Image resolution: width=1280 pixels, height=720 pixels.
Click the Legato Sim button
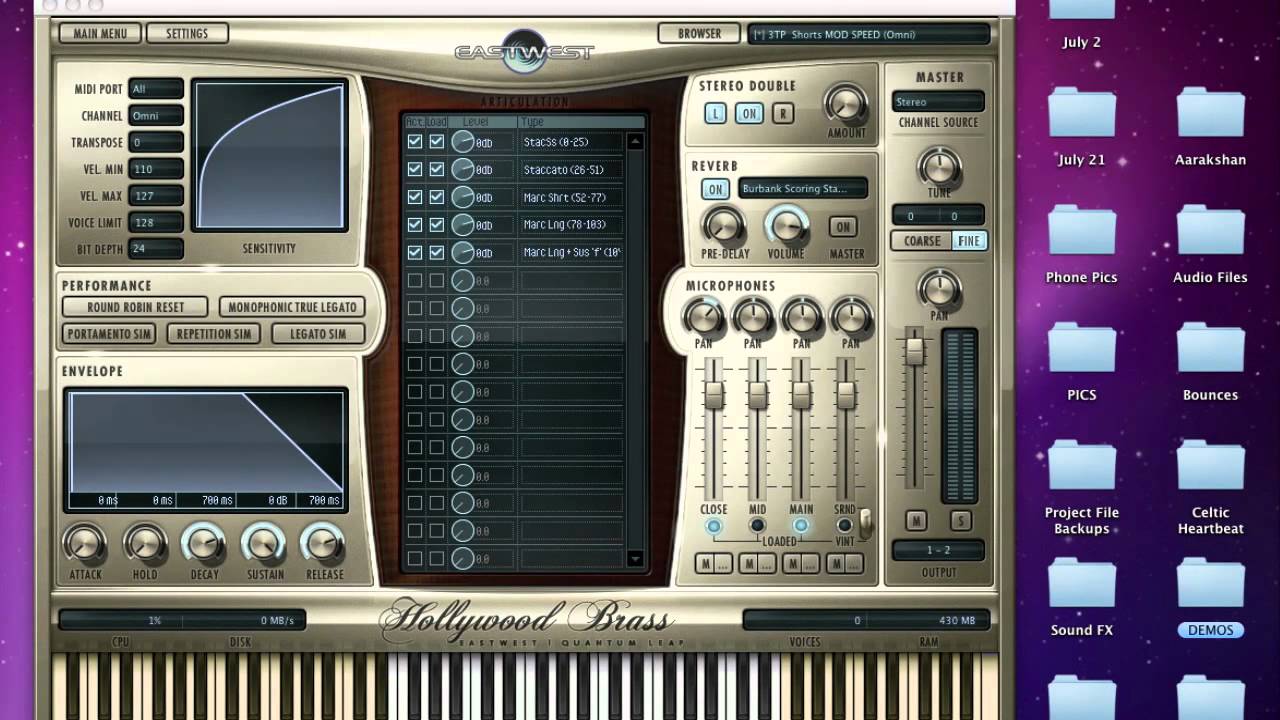[x=318, y=334]
